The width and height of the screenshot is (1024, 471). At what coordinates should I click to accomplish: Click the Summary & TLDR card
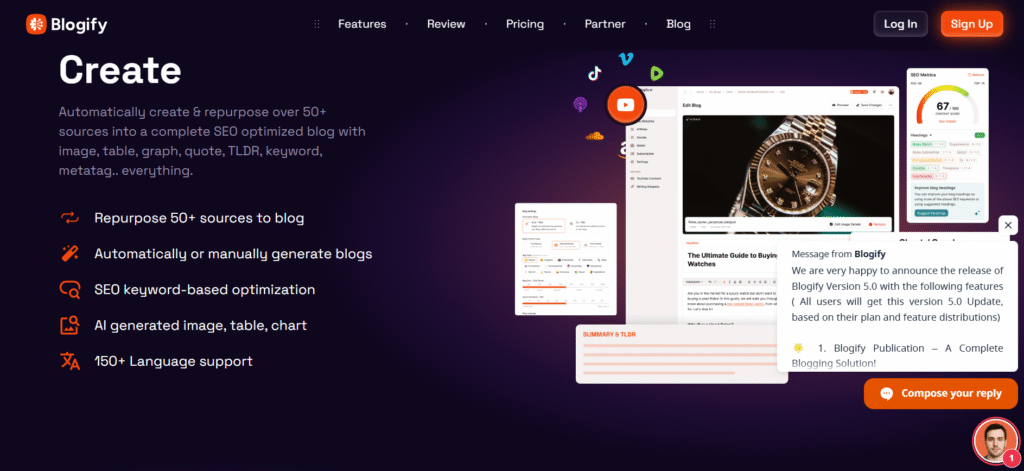682,354
